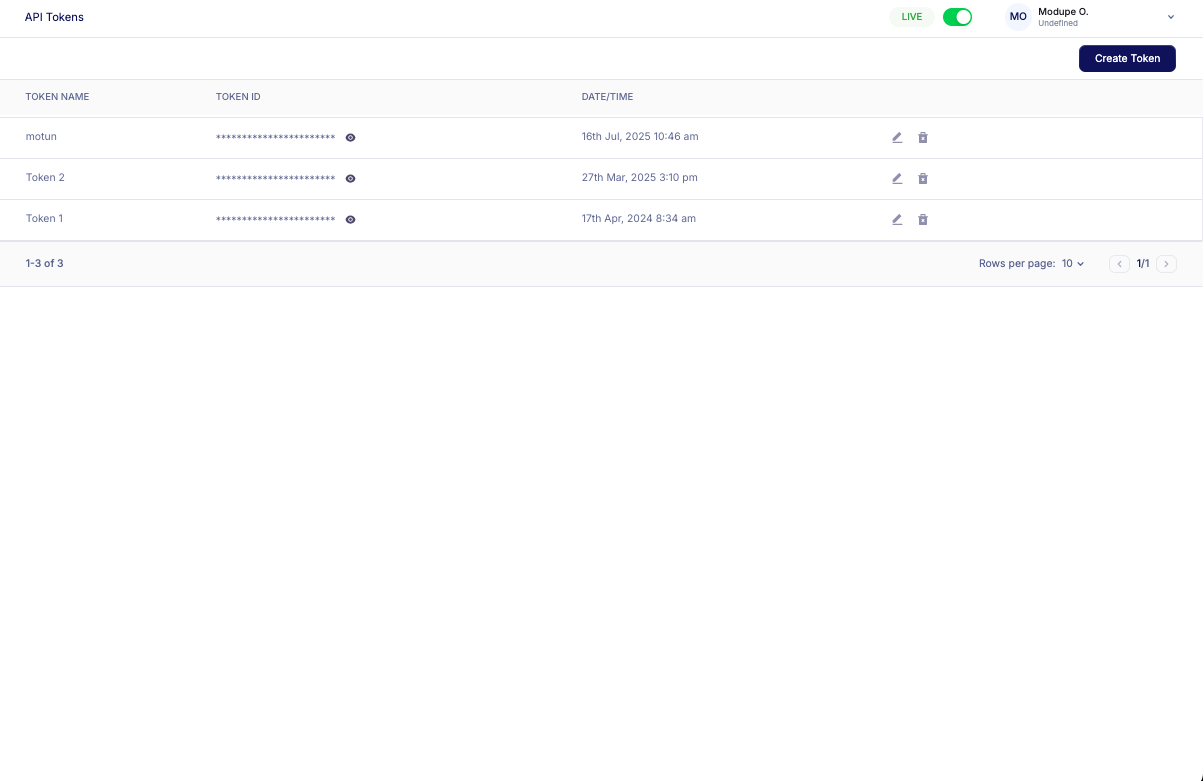Screen dimensions: 1203x781
Task: Click the Create Token button
Action: [x=1127, y=59]
